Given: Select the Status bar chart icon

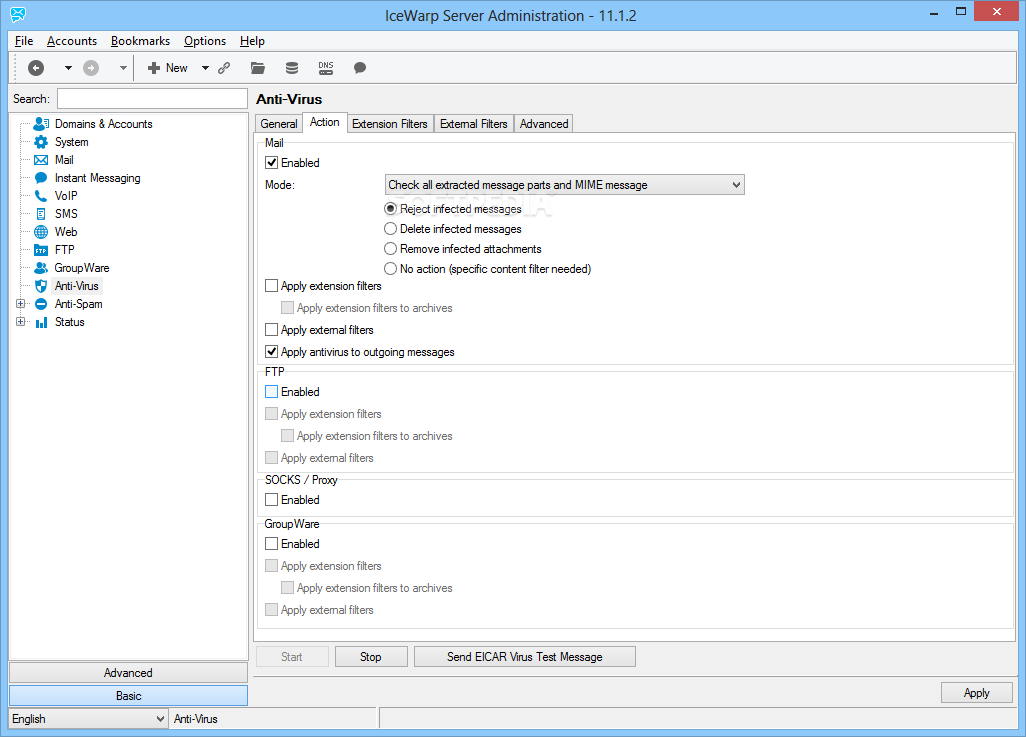Looking at the screenshot, I should pyautogui.click(x=41, y=322).
